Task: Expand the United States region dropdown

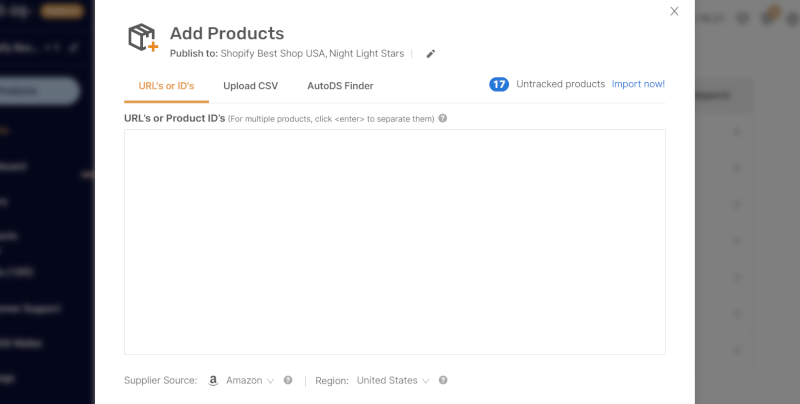Action: coord(393,381)
